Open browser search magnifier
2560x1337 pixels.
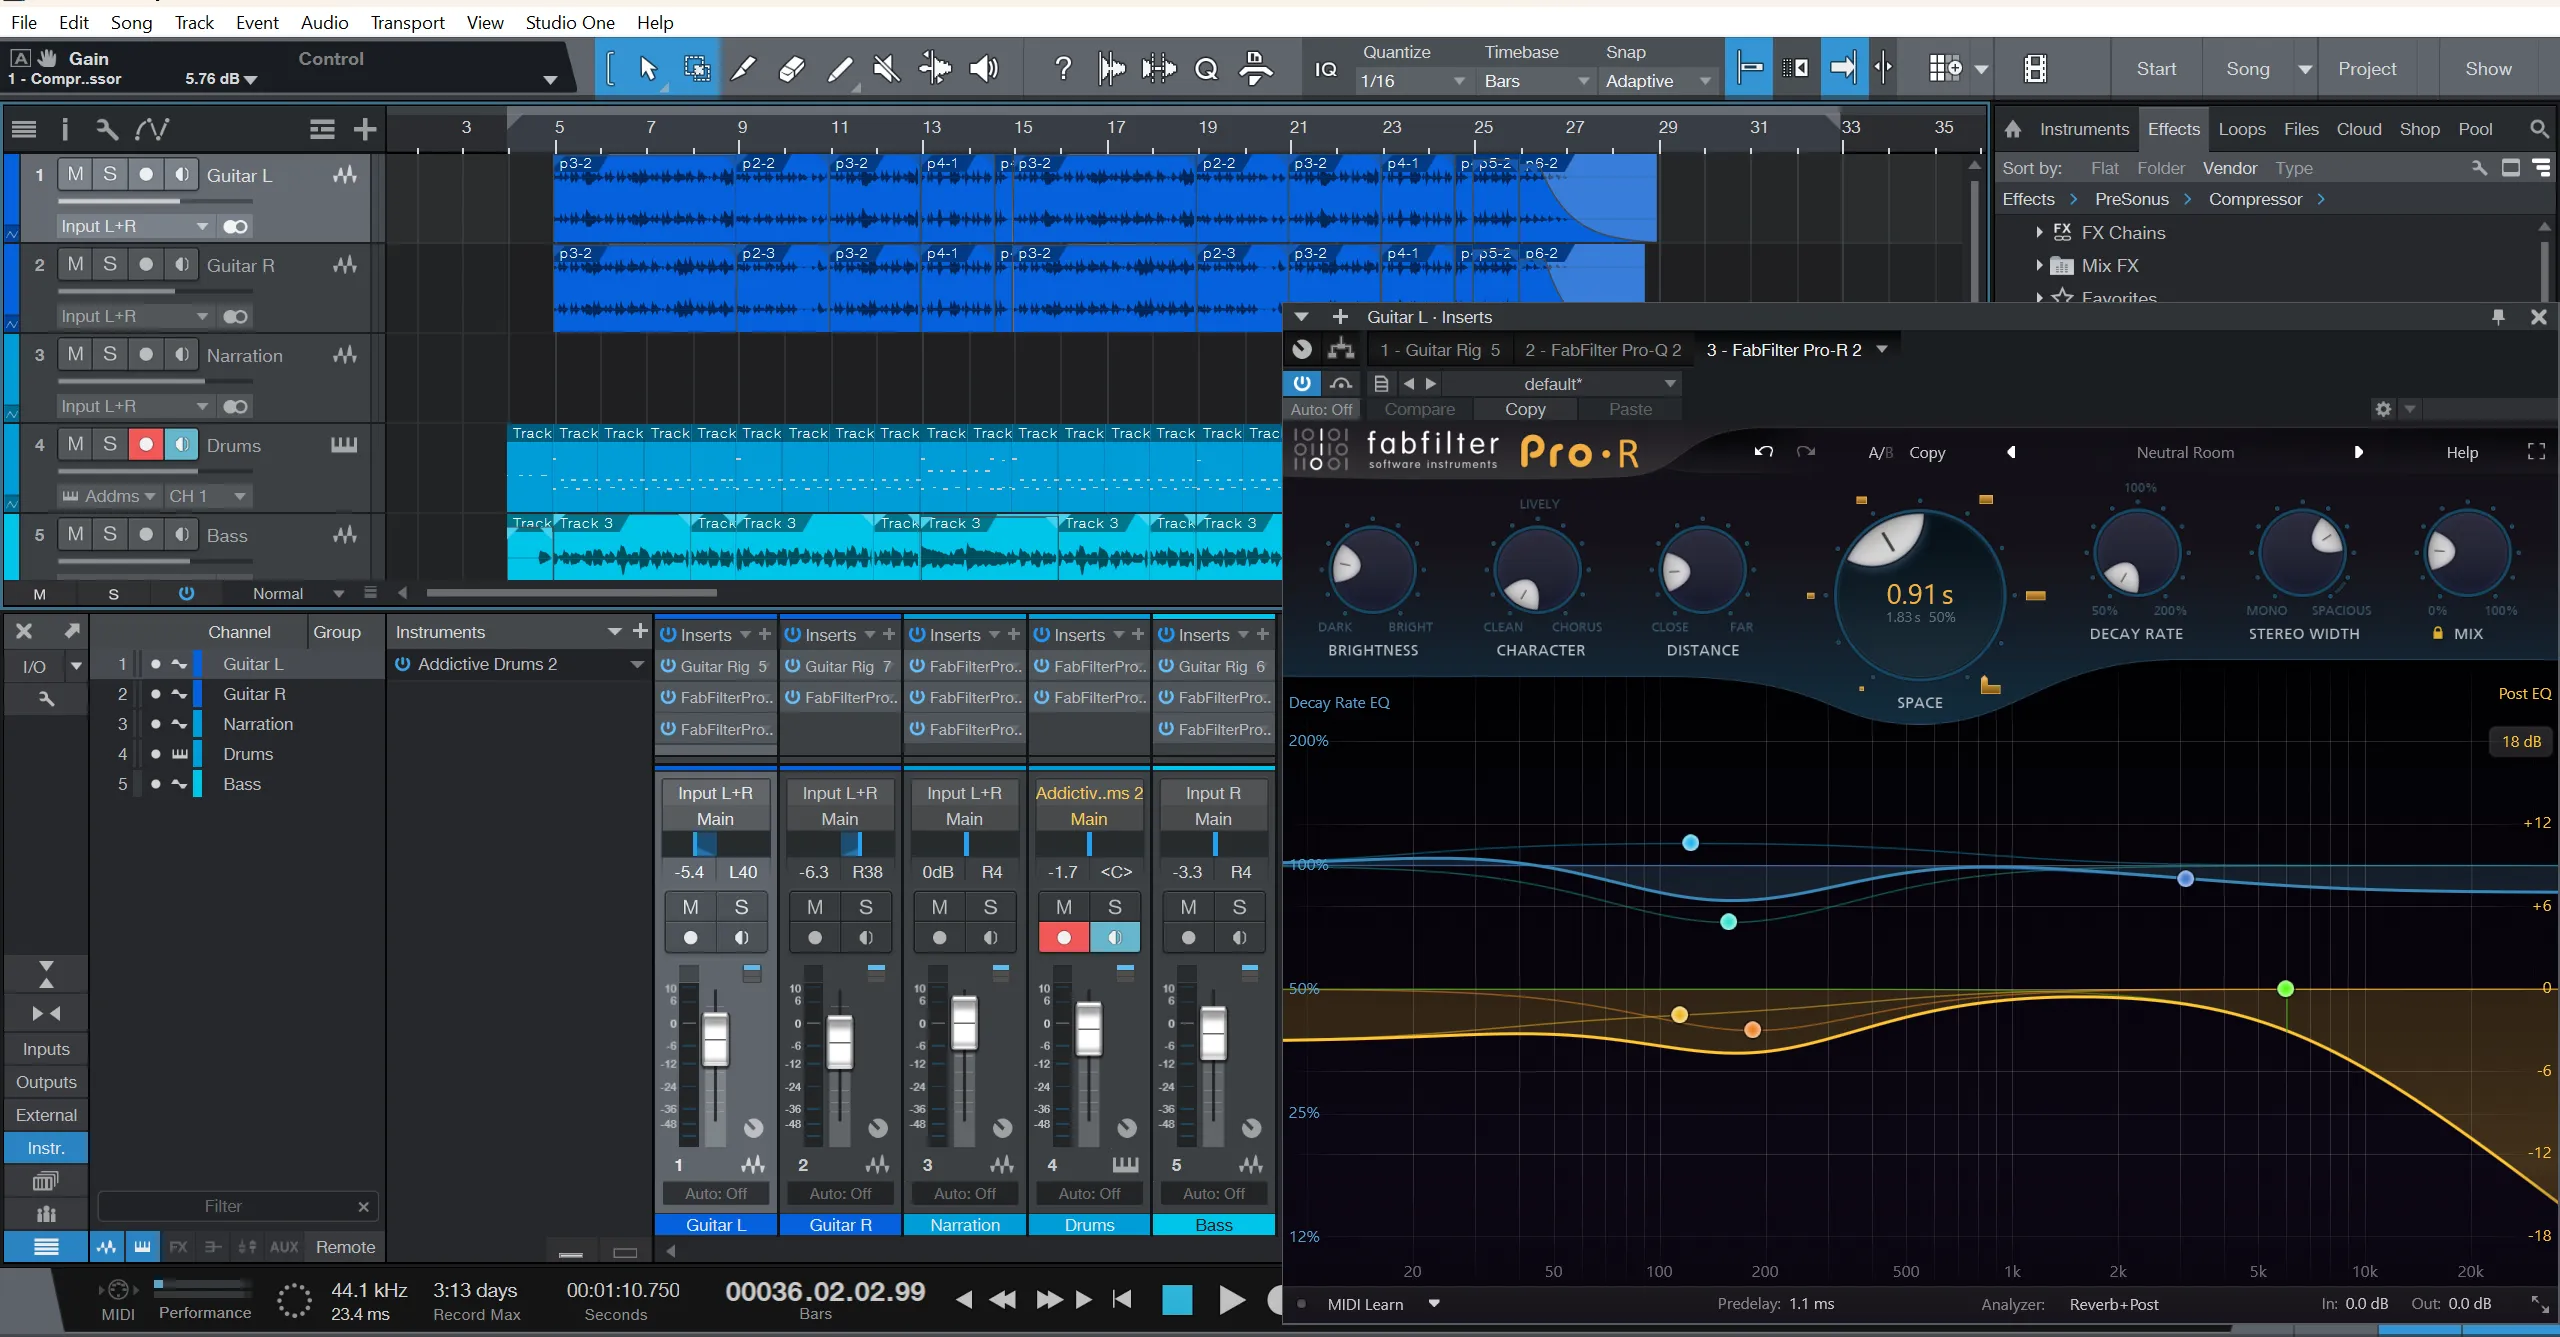click(2538, 129)
